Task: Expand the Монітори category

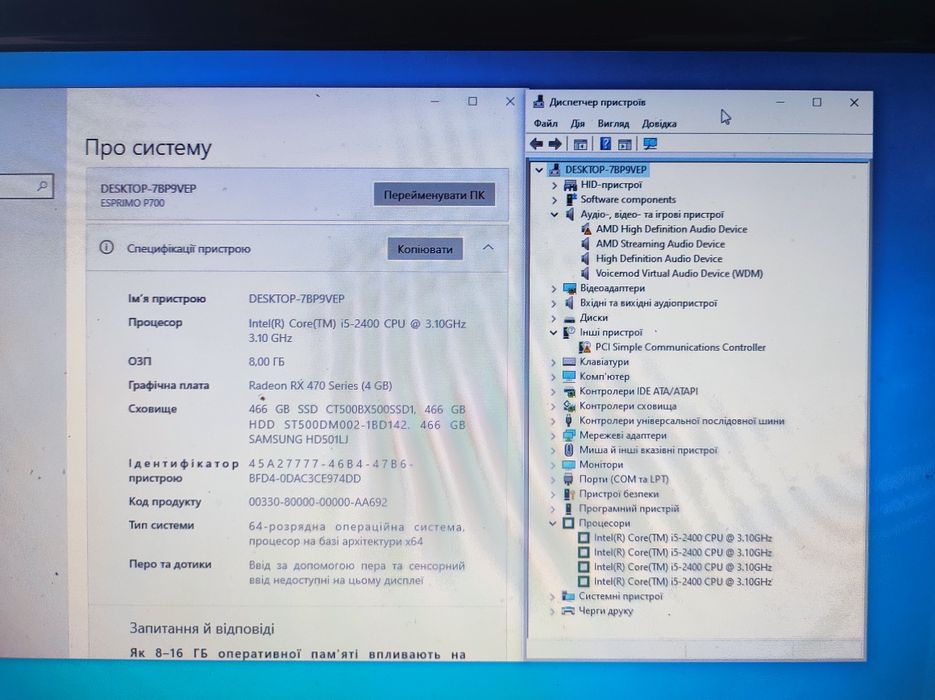Action: (x=553, y=465)
